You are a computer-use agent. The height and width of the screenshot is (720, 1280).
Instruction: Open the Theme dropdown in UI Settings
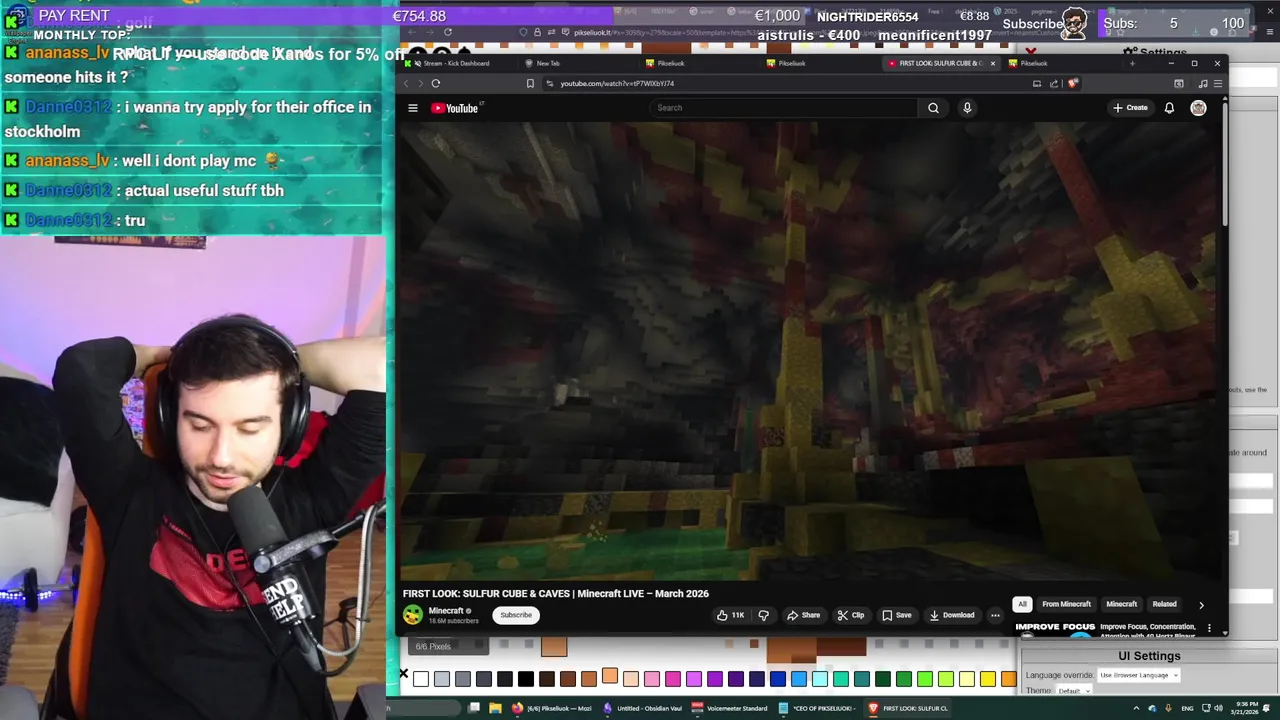click(x=1074, y=691)
